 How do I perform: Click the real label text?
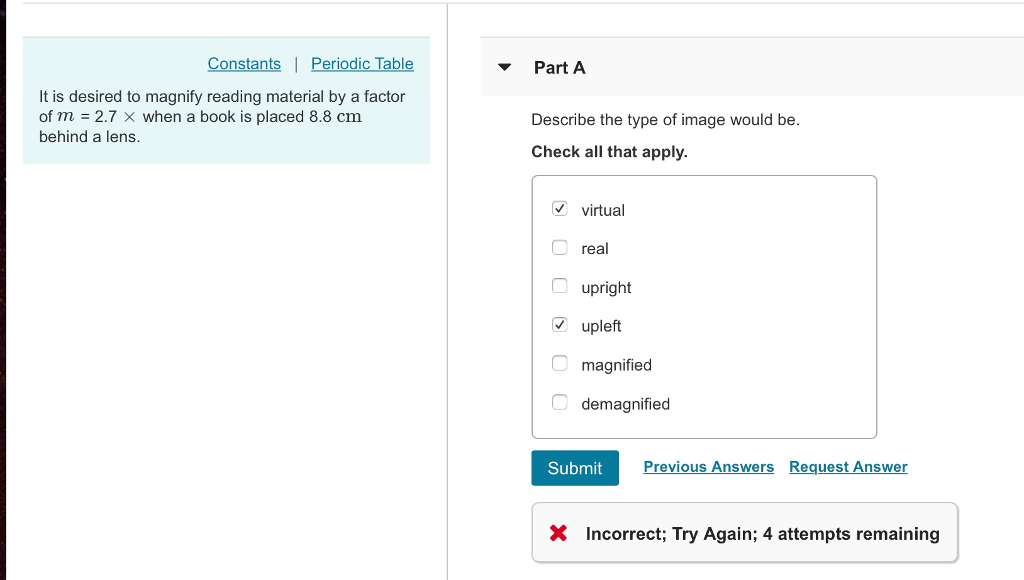coord(596,248)
